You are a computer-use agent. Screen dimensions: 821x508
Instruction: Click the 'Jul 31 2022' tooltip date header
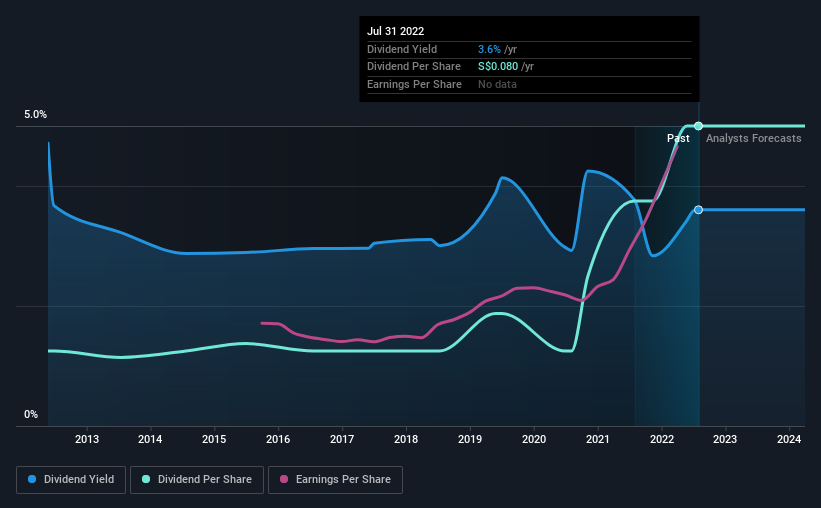[x=398, y=31]
